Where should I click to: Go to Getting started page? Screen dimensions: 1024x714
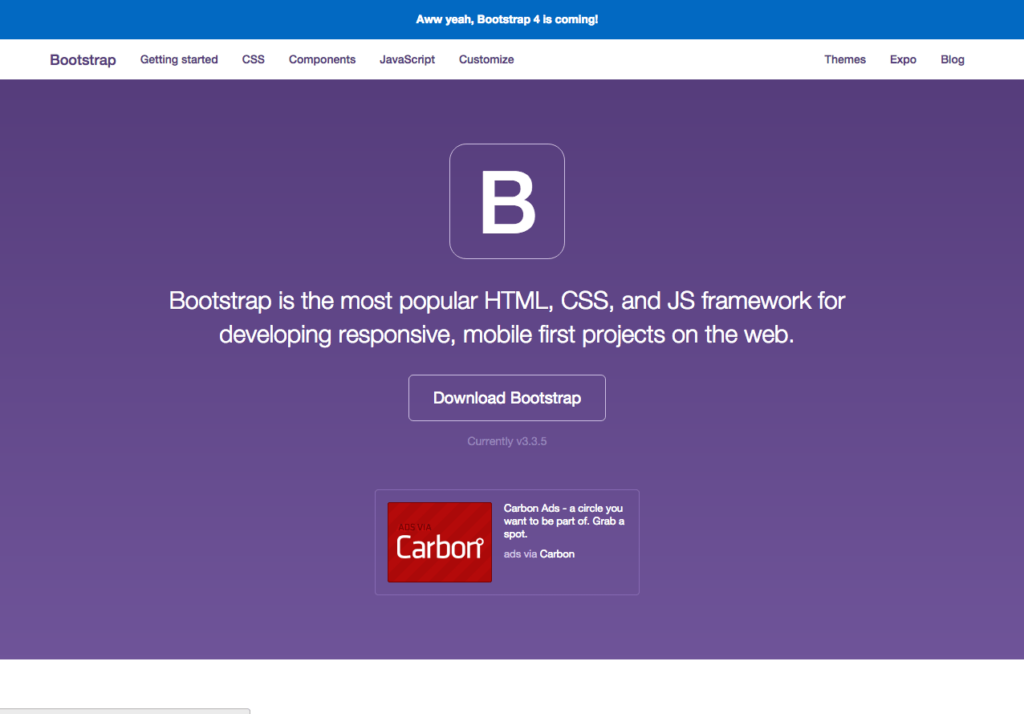click(179, 59)
